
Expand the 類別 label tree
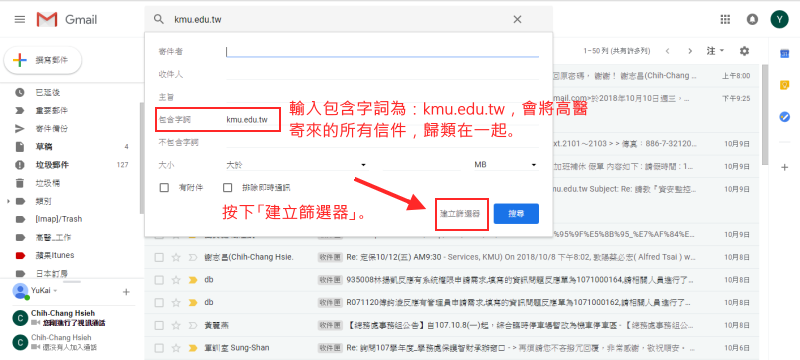click(x=8, y=201)
